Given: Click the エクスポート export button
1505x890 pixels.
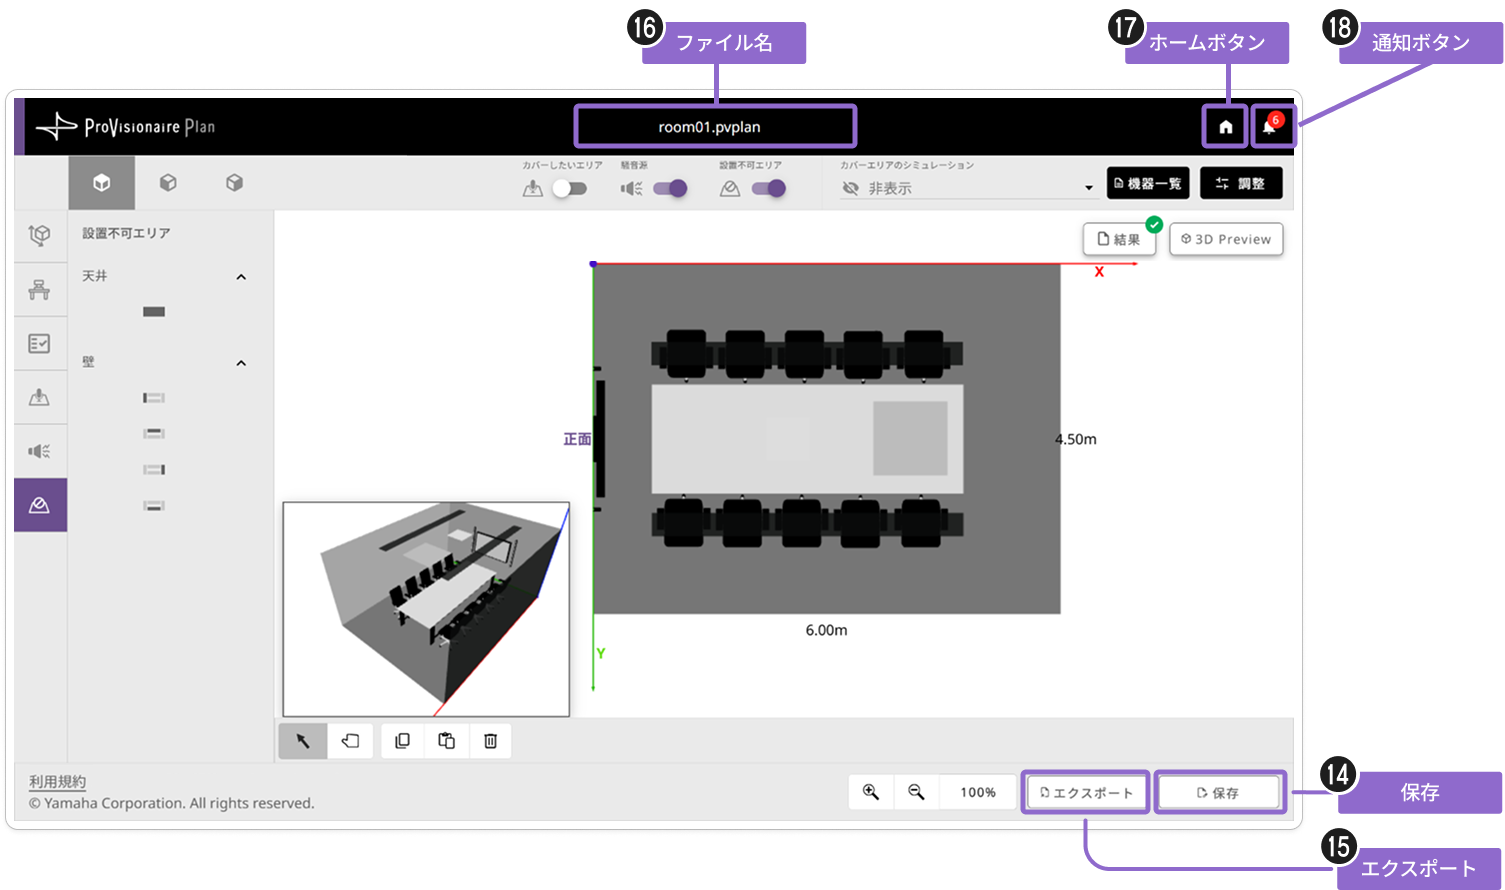Looking at the screenshot, I should pyautogui.click(x=1086, y=792).
